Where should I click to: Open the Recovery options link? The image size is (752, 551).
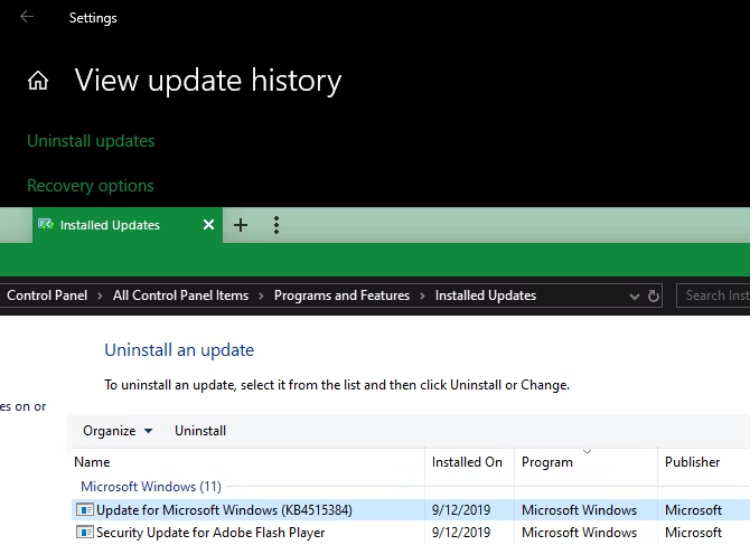(90, 186)
